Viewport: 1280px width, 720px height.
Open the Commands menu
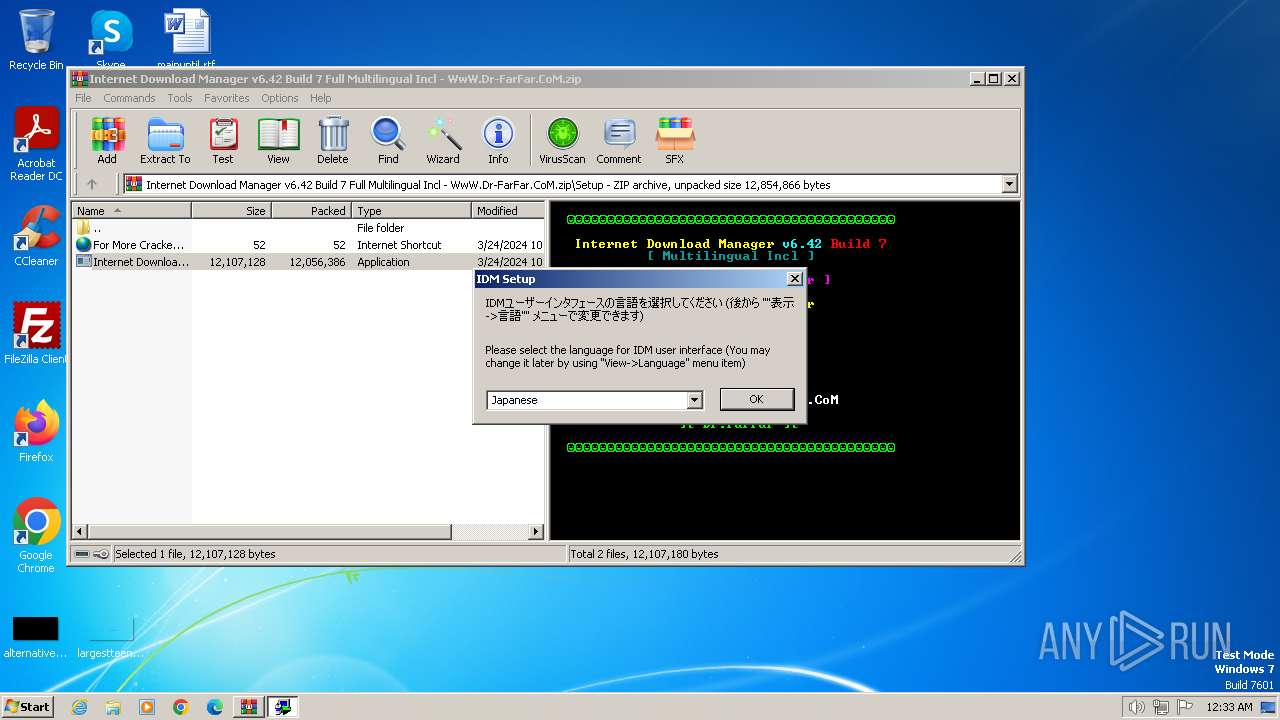pos(129,98)
